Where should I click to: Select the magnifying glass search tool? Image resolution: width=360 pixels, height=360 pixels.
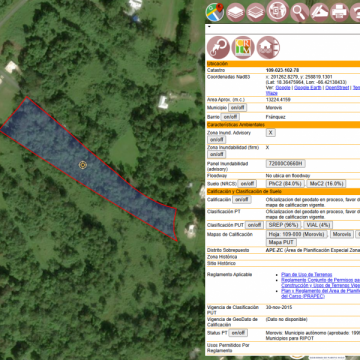tap(299, 13)
